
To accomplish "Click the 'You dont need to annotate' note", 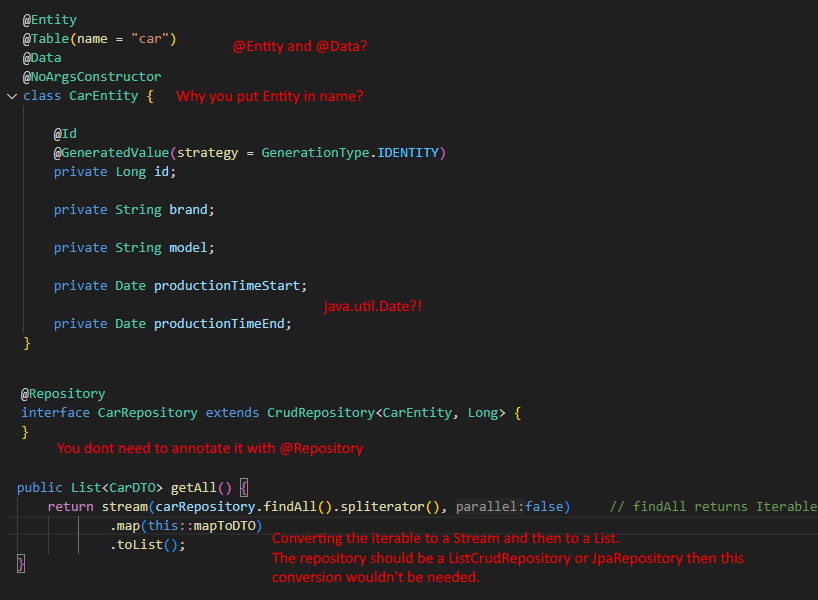I will (210, 448).
